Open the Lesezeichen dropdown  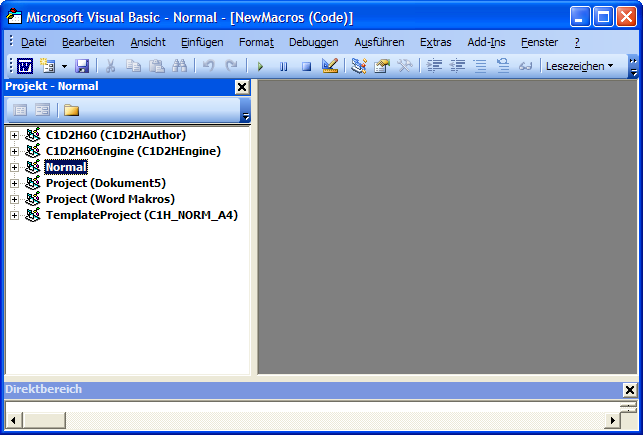[580, 66]
